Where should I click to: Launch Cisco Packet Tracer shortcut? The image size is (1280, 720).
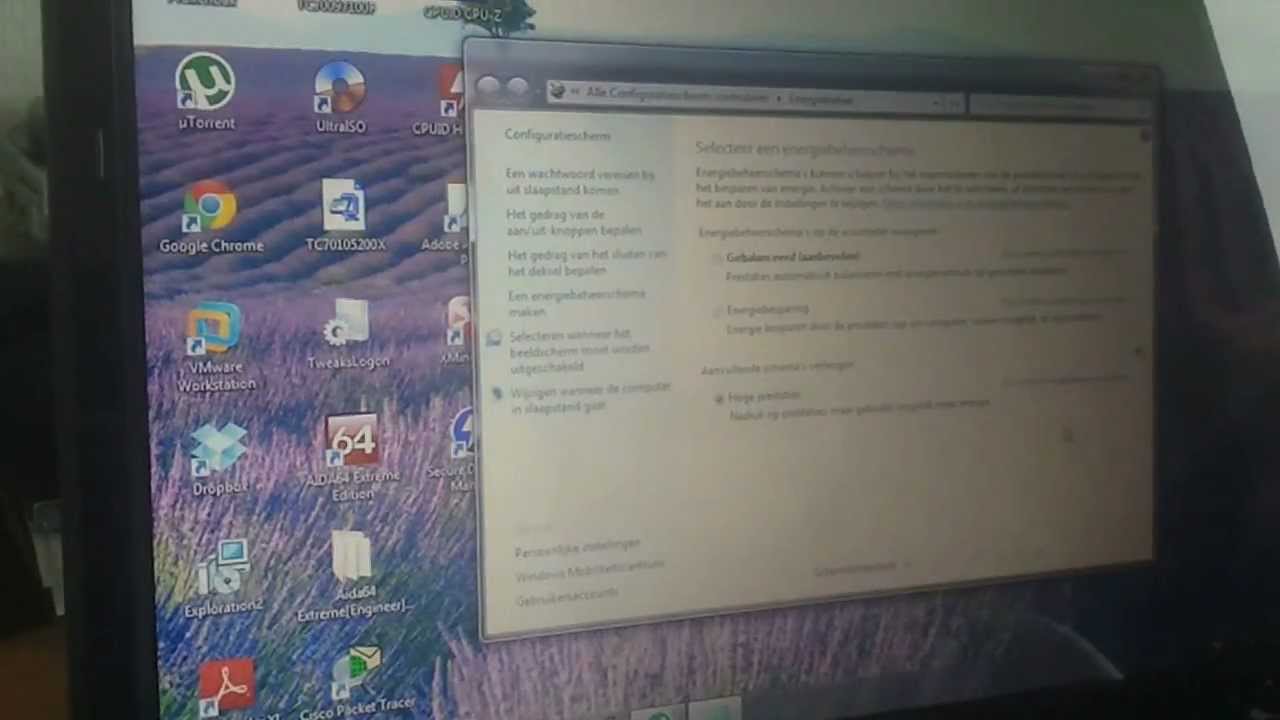tap(357, 682)
